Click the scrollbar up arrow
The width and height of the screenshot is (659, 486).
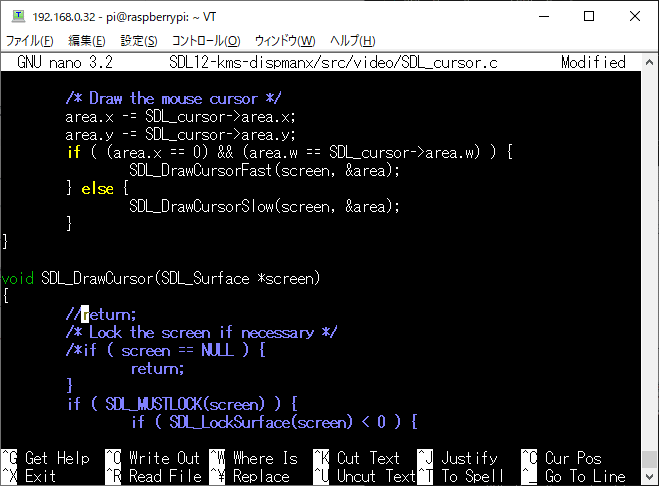click(650, 63)
